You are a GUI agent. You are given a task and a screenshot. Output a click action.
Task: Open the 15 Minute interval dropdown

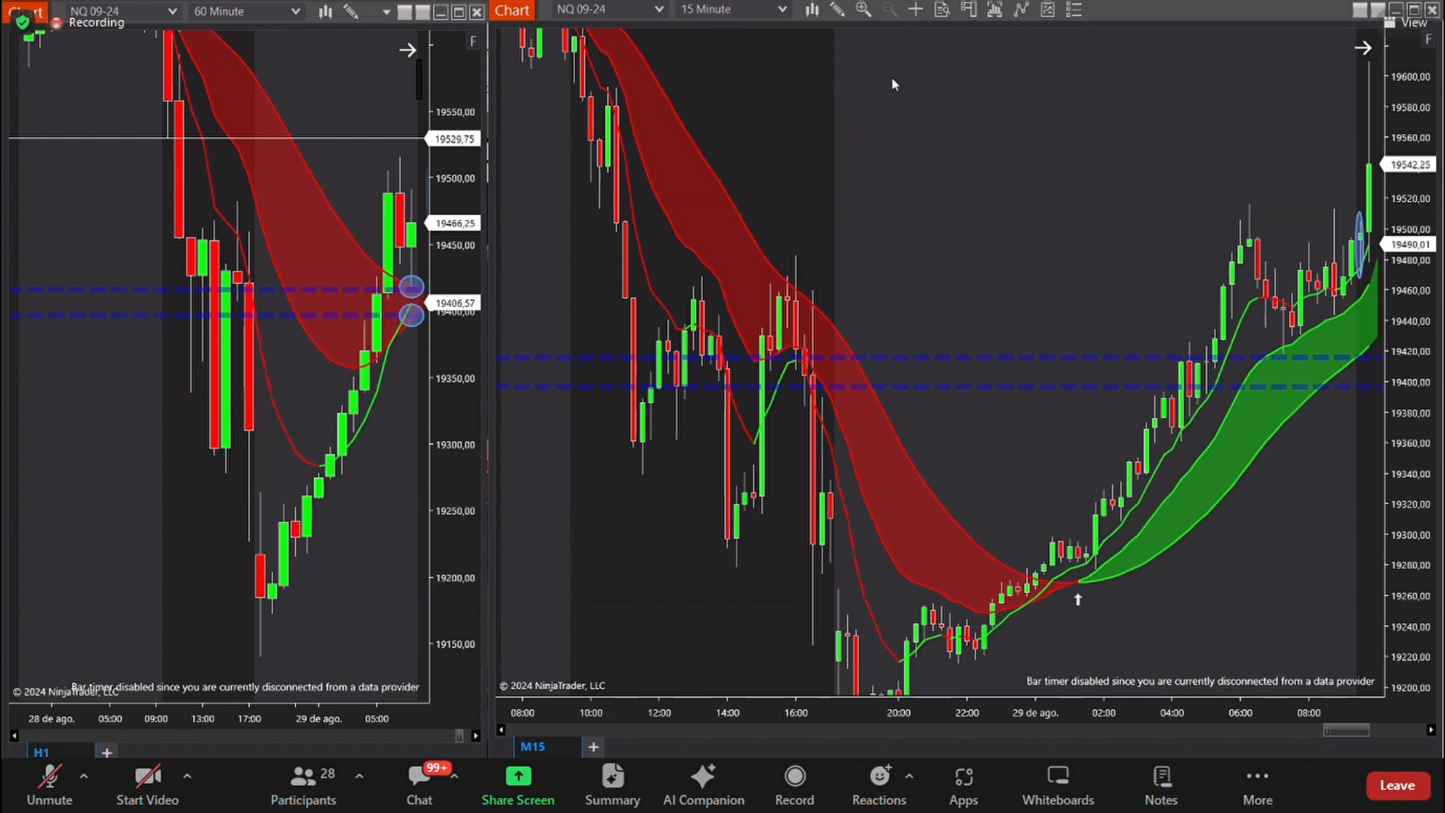[732, 10]
